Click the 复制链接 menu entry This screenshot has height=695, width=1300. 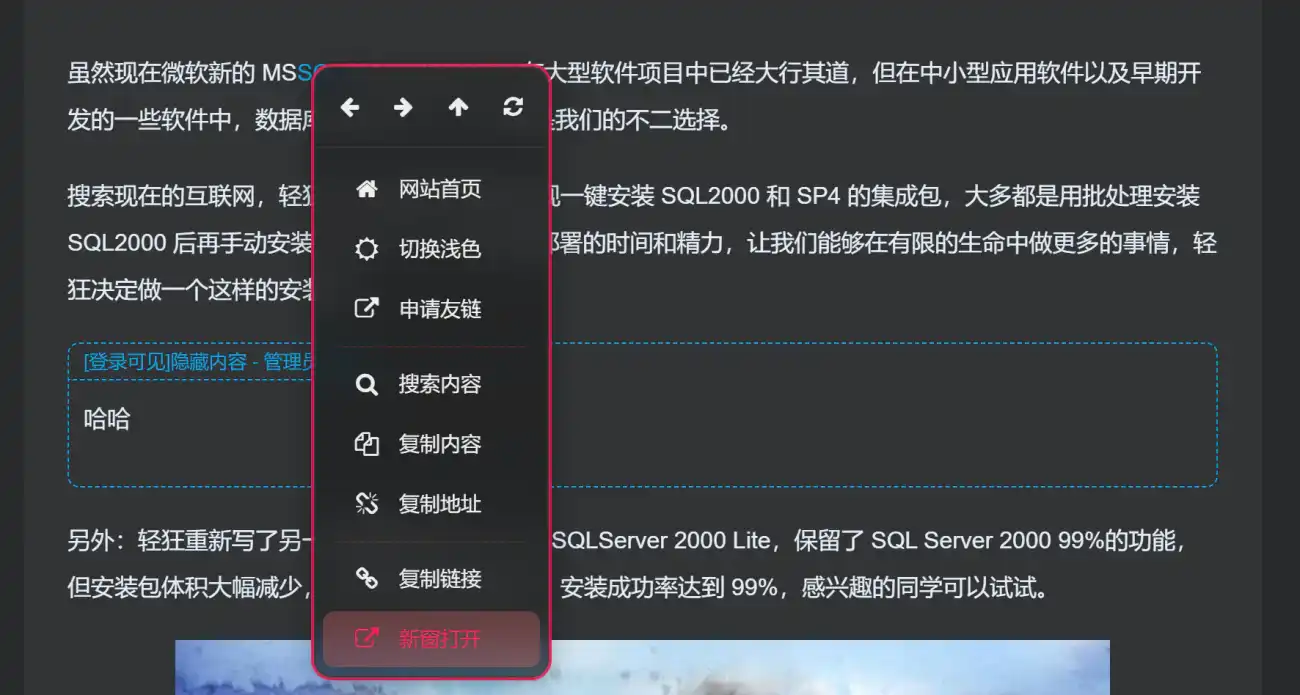(431, 579)
